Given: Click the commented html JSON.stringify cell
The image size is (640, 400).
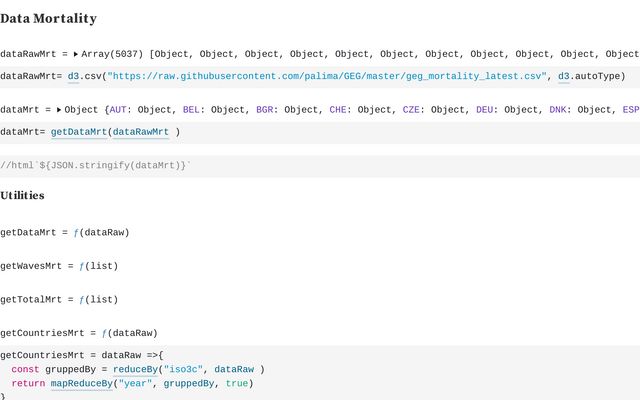Looking at the screenshot, I should [x=95, y=165].
